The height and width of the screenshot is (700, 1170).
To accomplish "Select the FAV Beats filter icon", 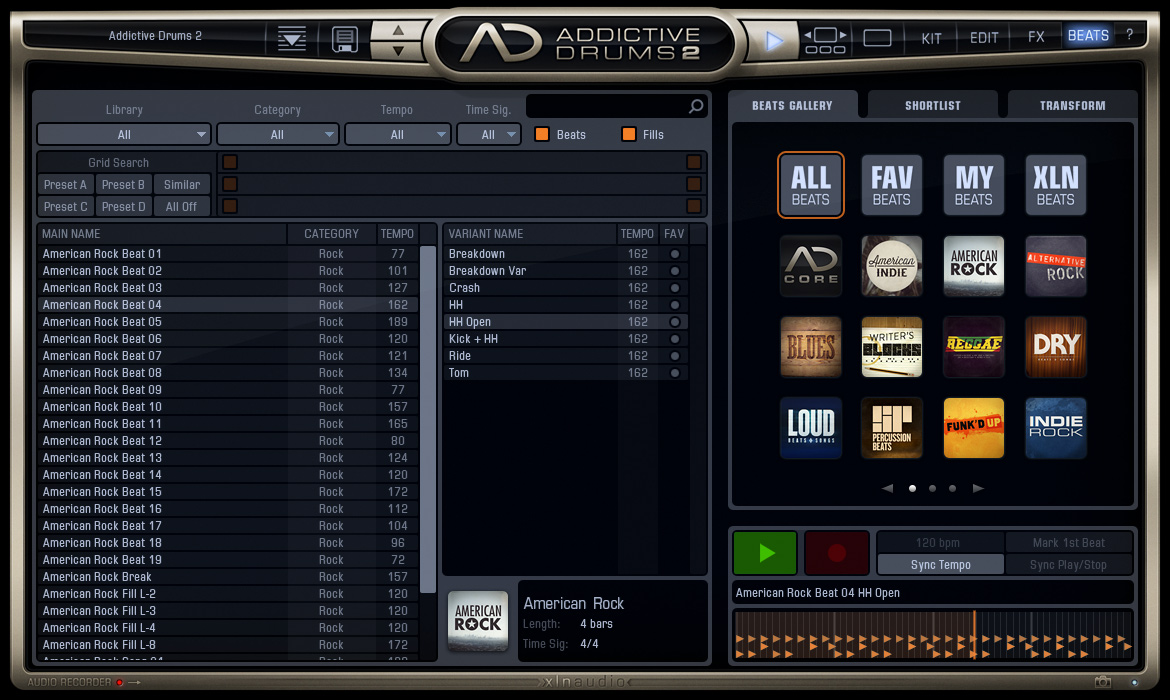I will [891, 185].
